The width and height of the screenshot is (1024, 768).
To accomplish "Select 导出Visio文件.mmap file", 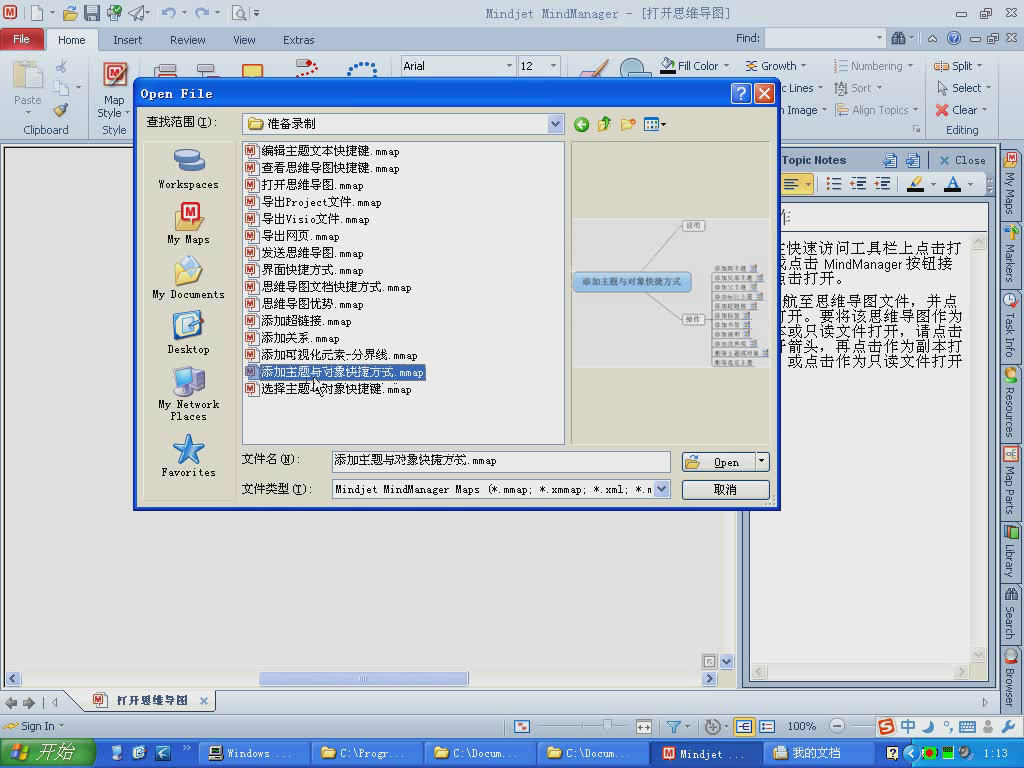I will click(307, 219).
